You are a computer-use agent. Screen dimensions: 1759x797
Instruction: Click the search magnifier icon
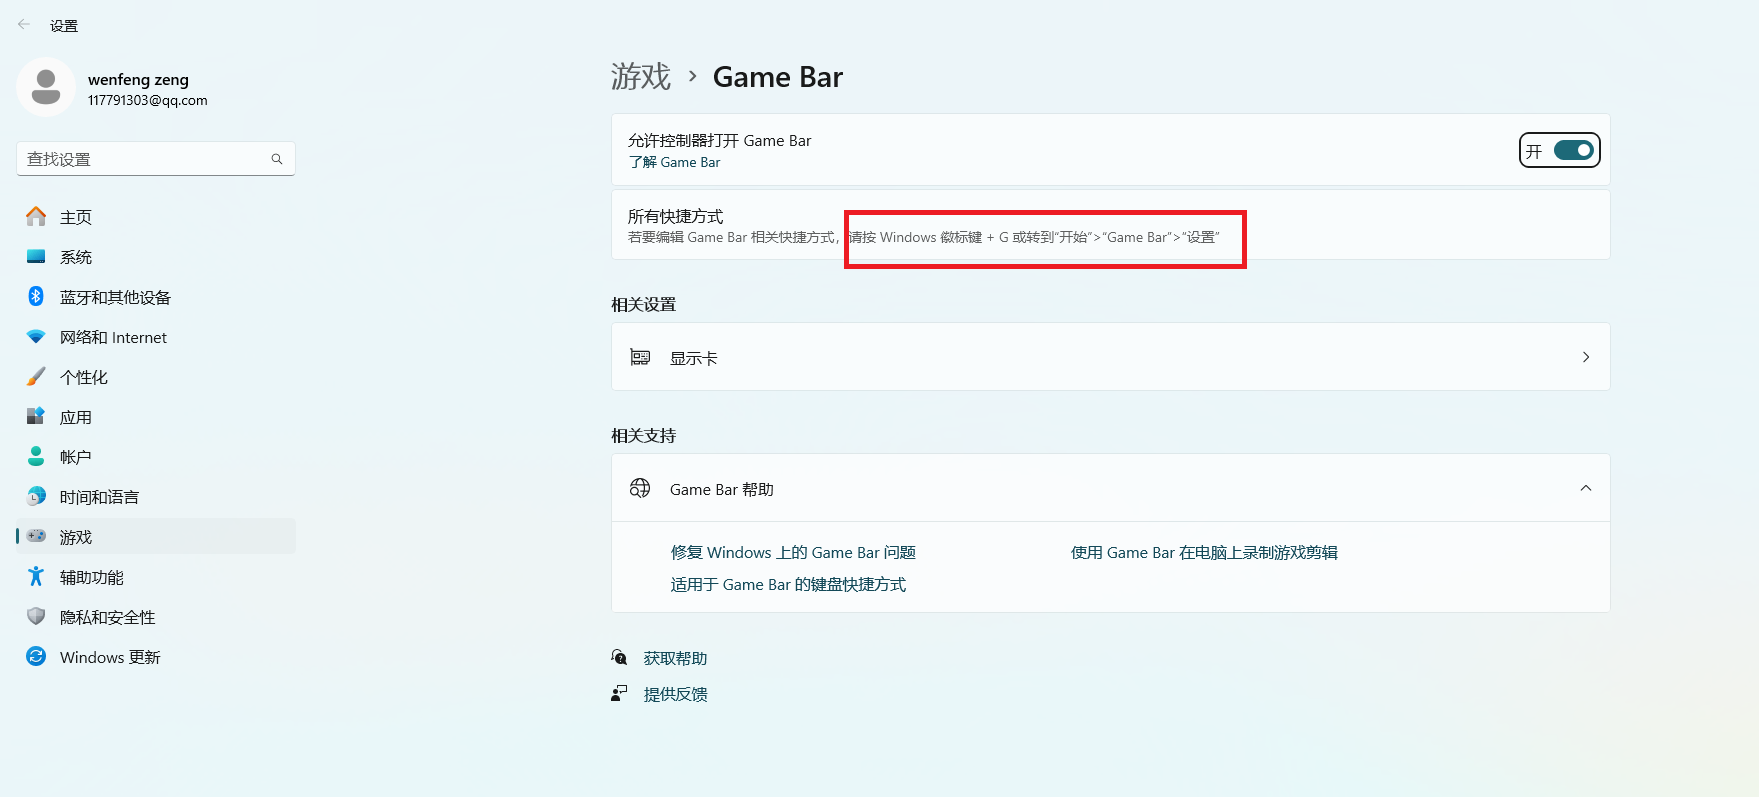pos(277,159)
